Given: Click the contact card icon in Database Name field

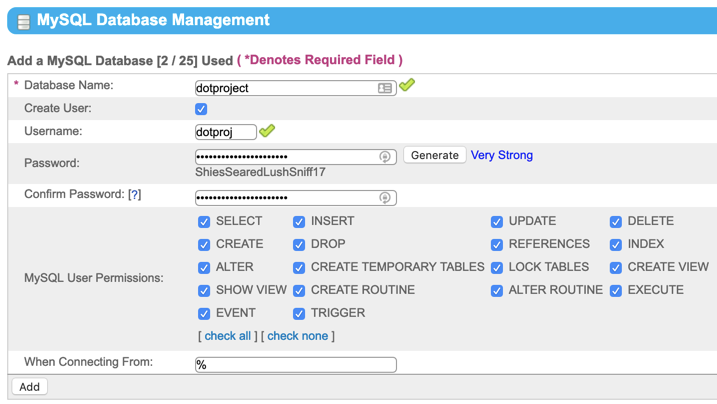Looking at the screenshot, I should (385, 88).
